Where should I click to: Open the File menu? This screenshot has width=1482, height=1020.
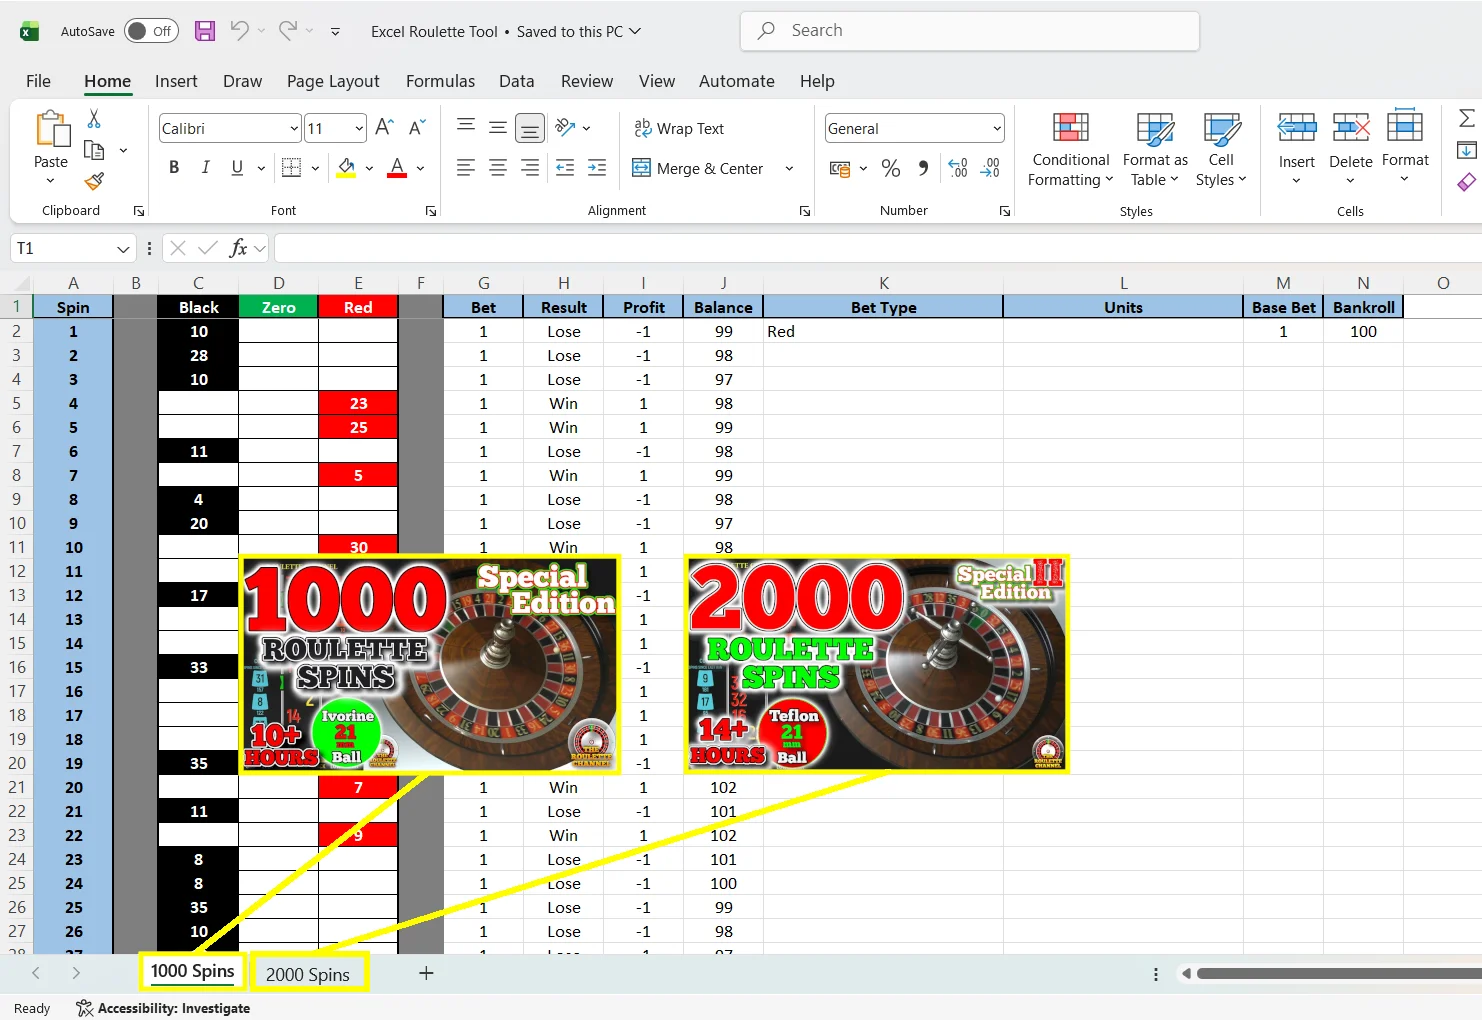click(38, 81)
